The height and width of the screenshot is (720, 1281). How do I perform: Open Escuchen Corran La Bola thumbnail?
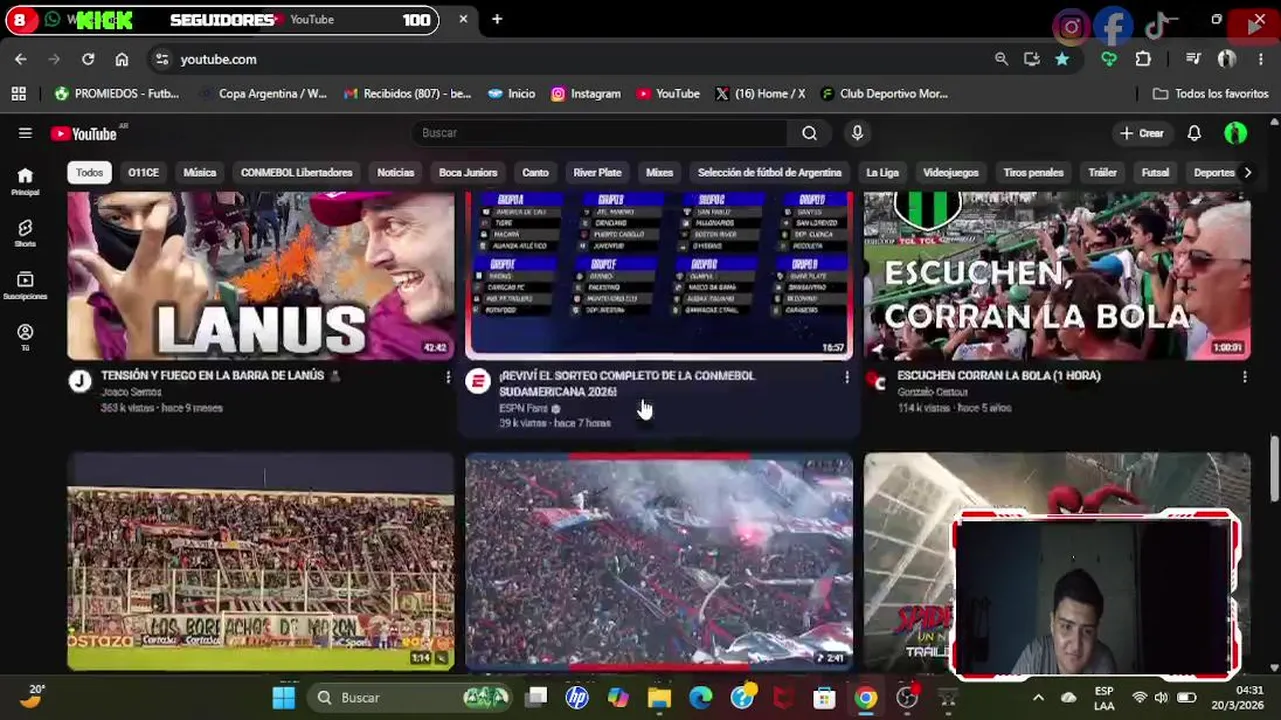(x=1057, y=275)
